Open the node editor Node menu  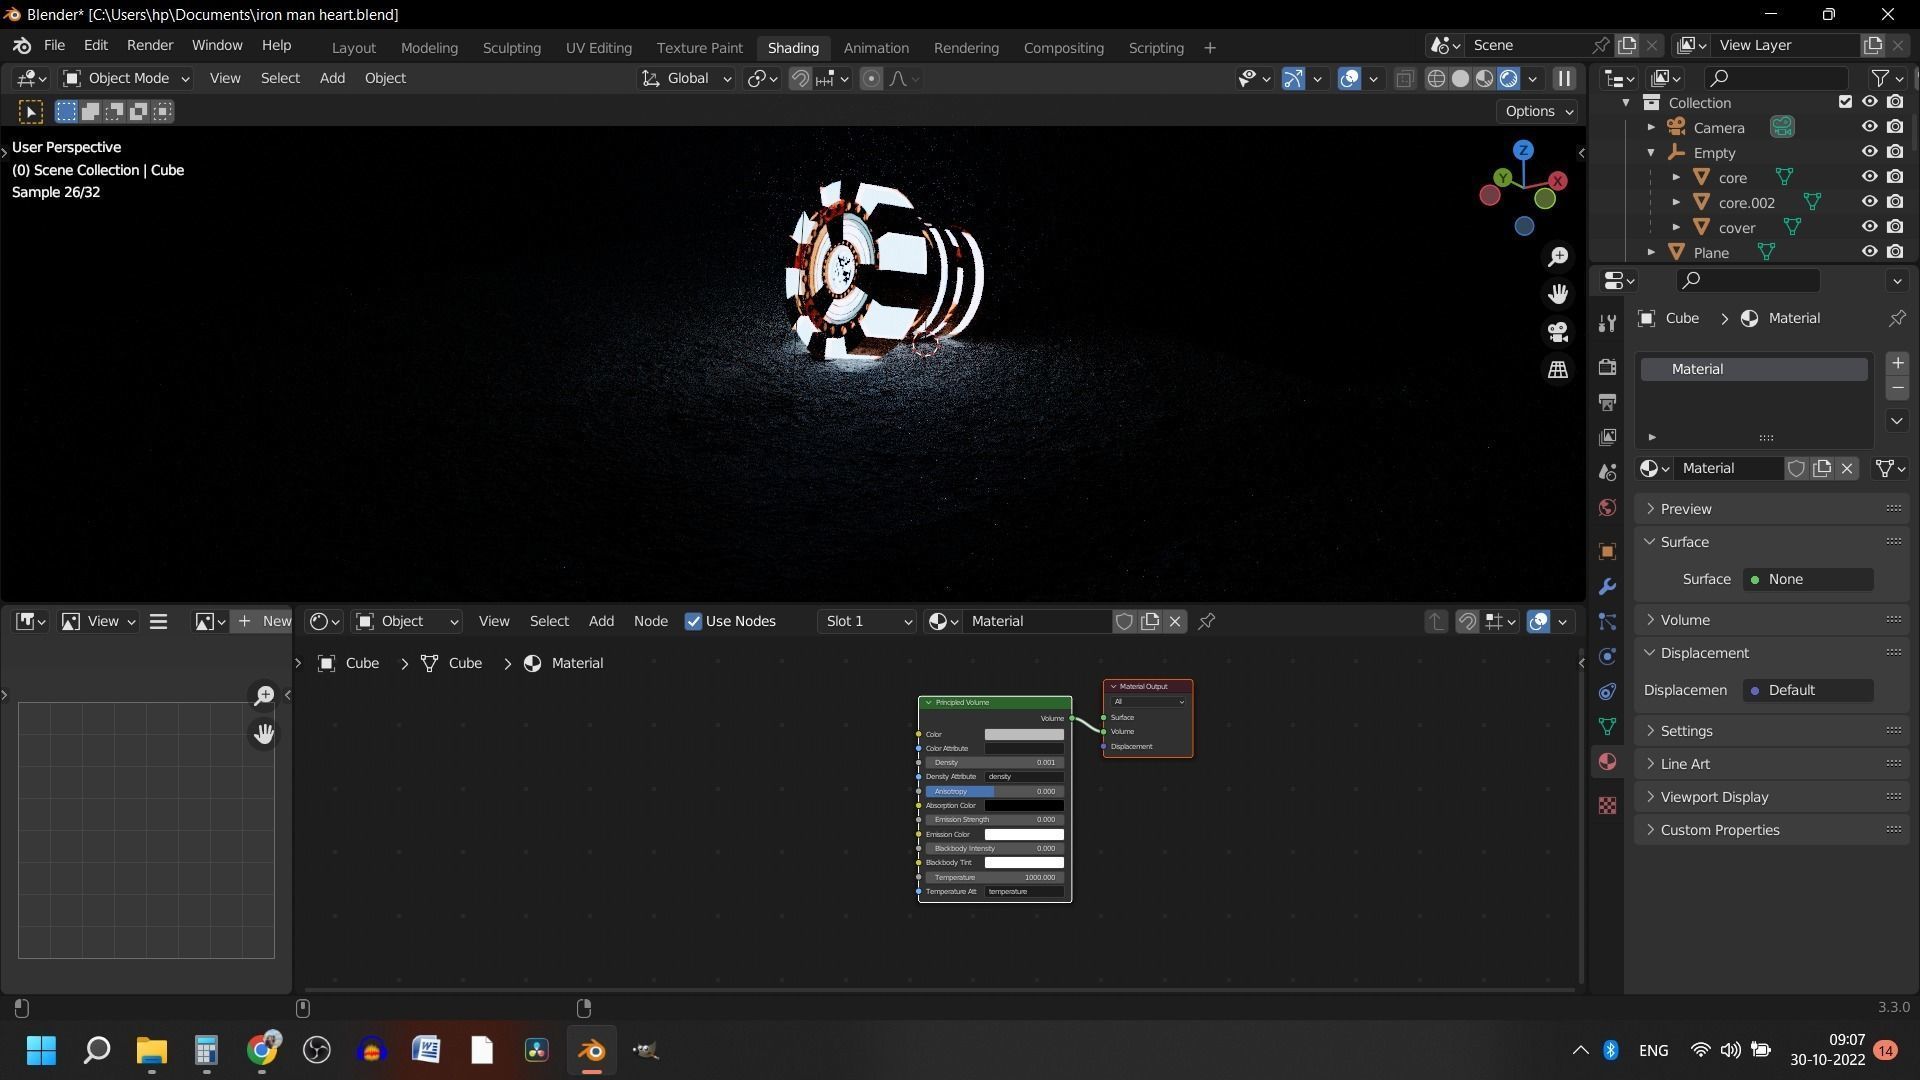click(x=651, y=622)
